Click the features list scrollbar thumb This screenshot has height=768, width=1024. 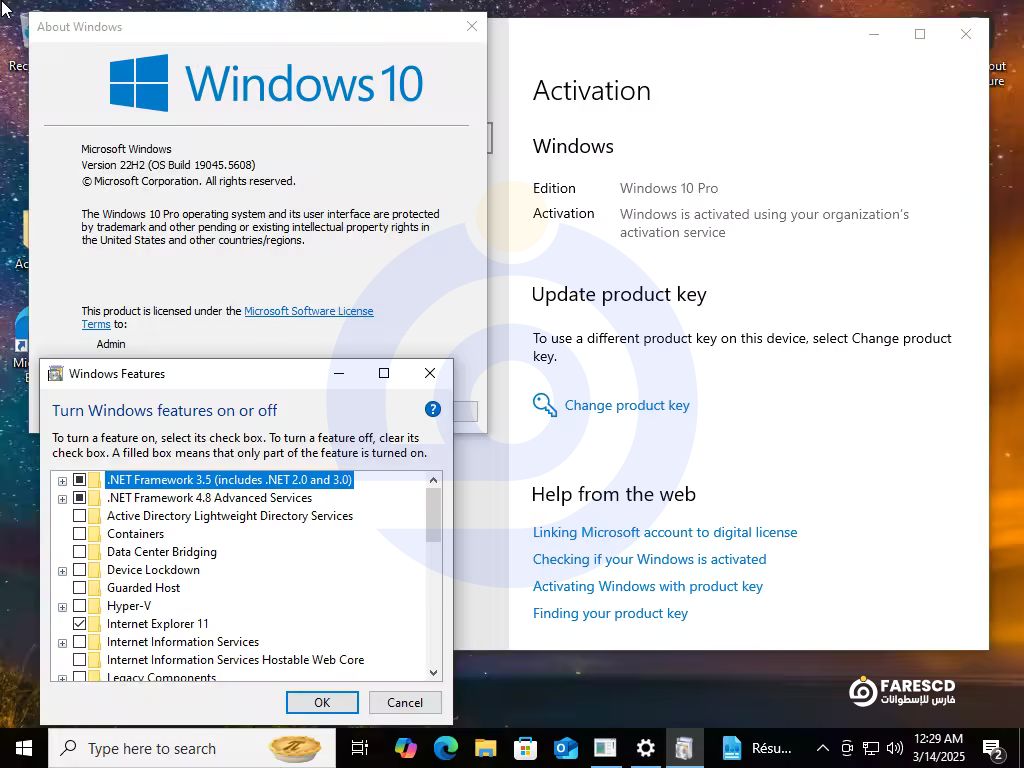click(434, 515)
